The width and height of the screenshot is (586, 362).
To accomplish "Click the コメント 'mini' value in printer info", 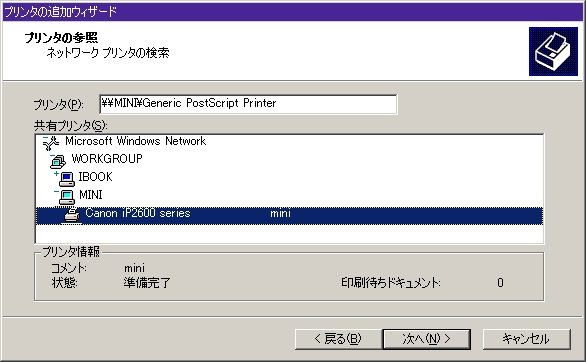I will [x=135, y=268].
